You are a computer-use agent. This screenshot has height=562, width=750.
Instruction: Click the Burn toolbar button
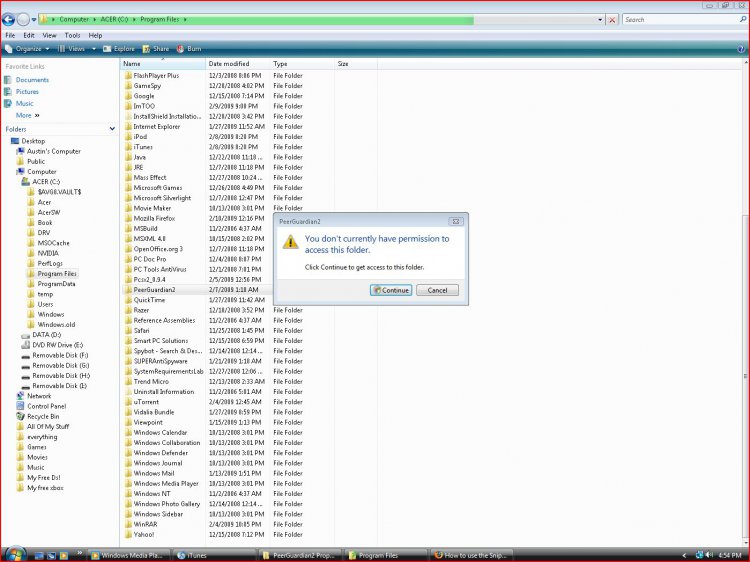pos(189,49)
